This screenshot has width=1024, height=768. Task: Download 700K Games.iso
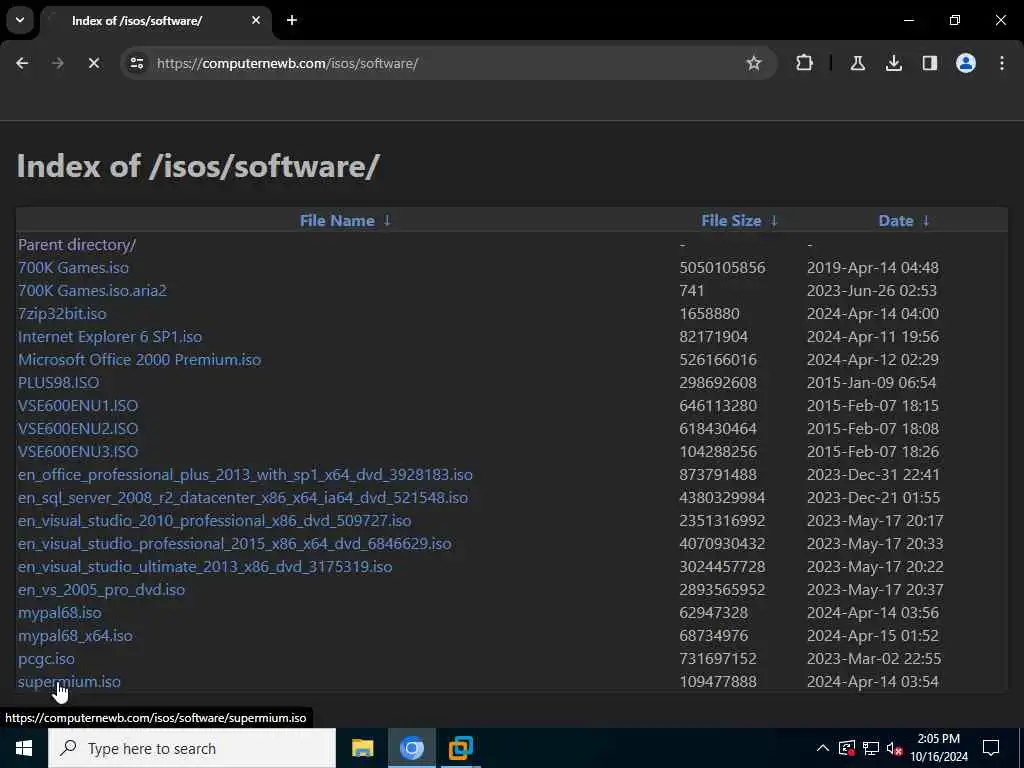(x=73, y=268)
